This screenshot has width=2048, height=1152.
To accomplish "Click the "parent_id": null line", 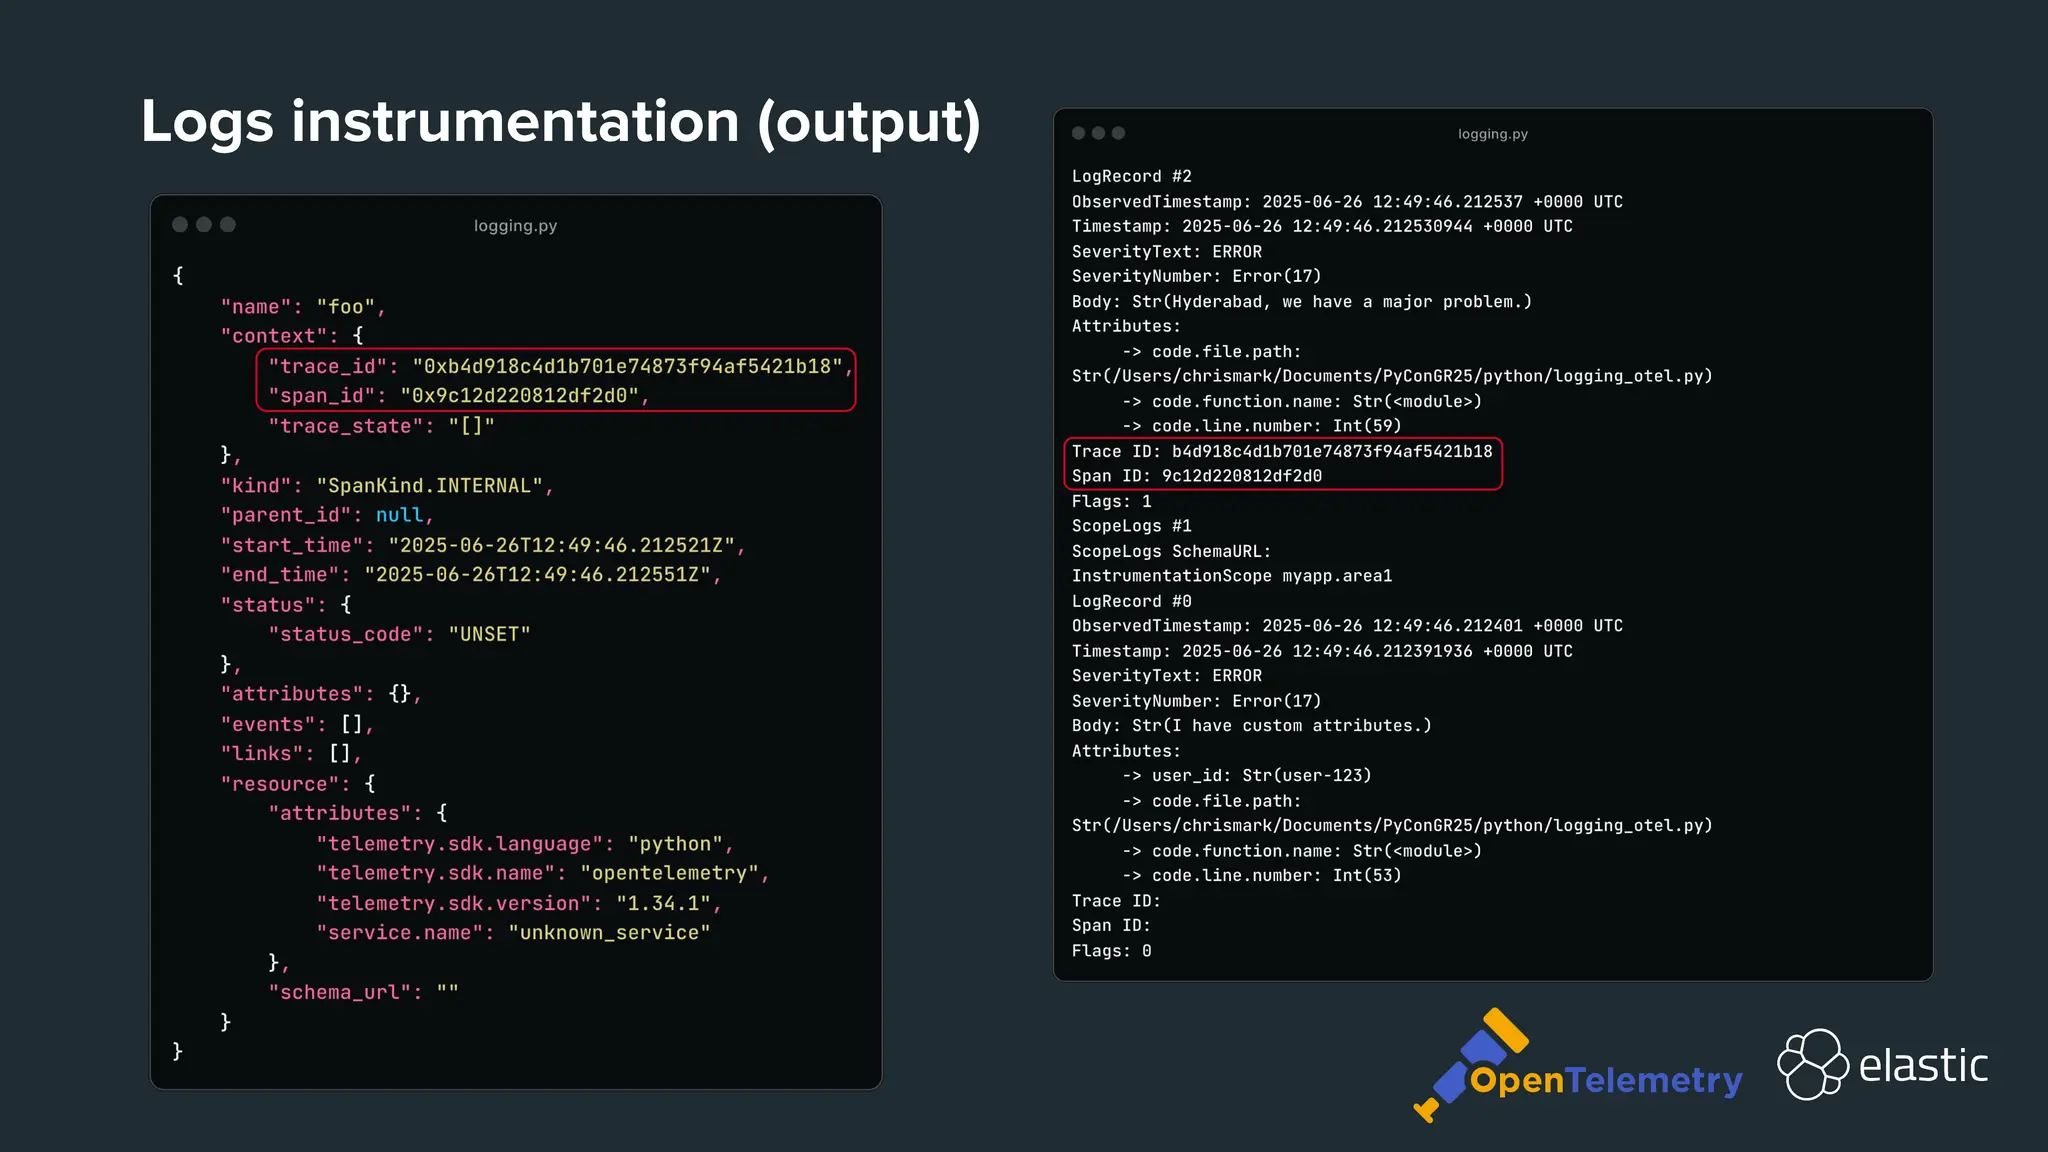I will pyautogui.click(x=327, y=515).
